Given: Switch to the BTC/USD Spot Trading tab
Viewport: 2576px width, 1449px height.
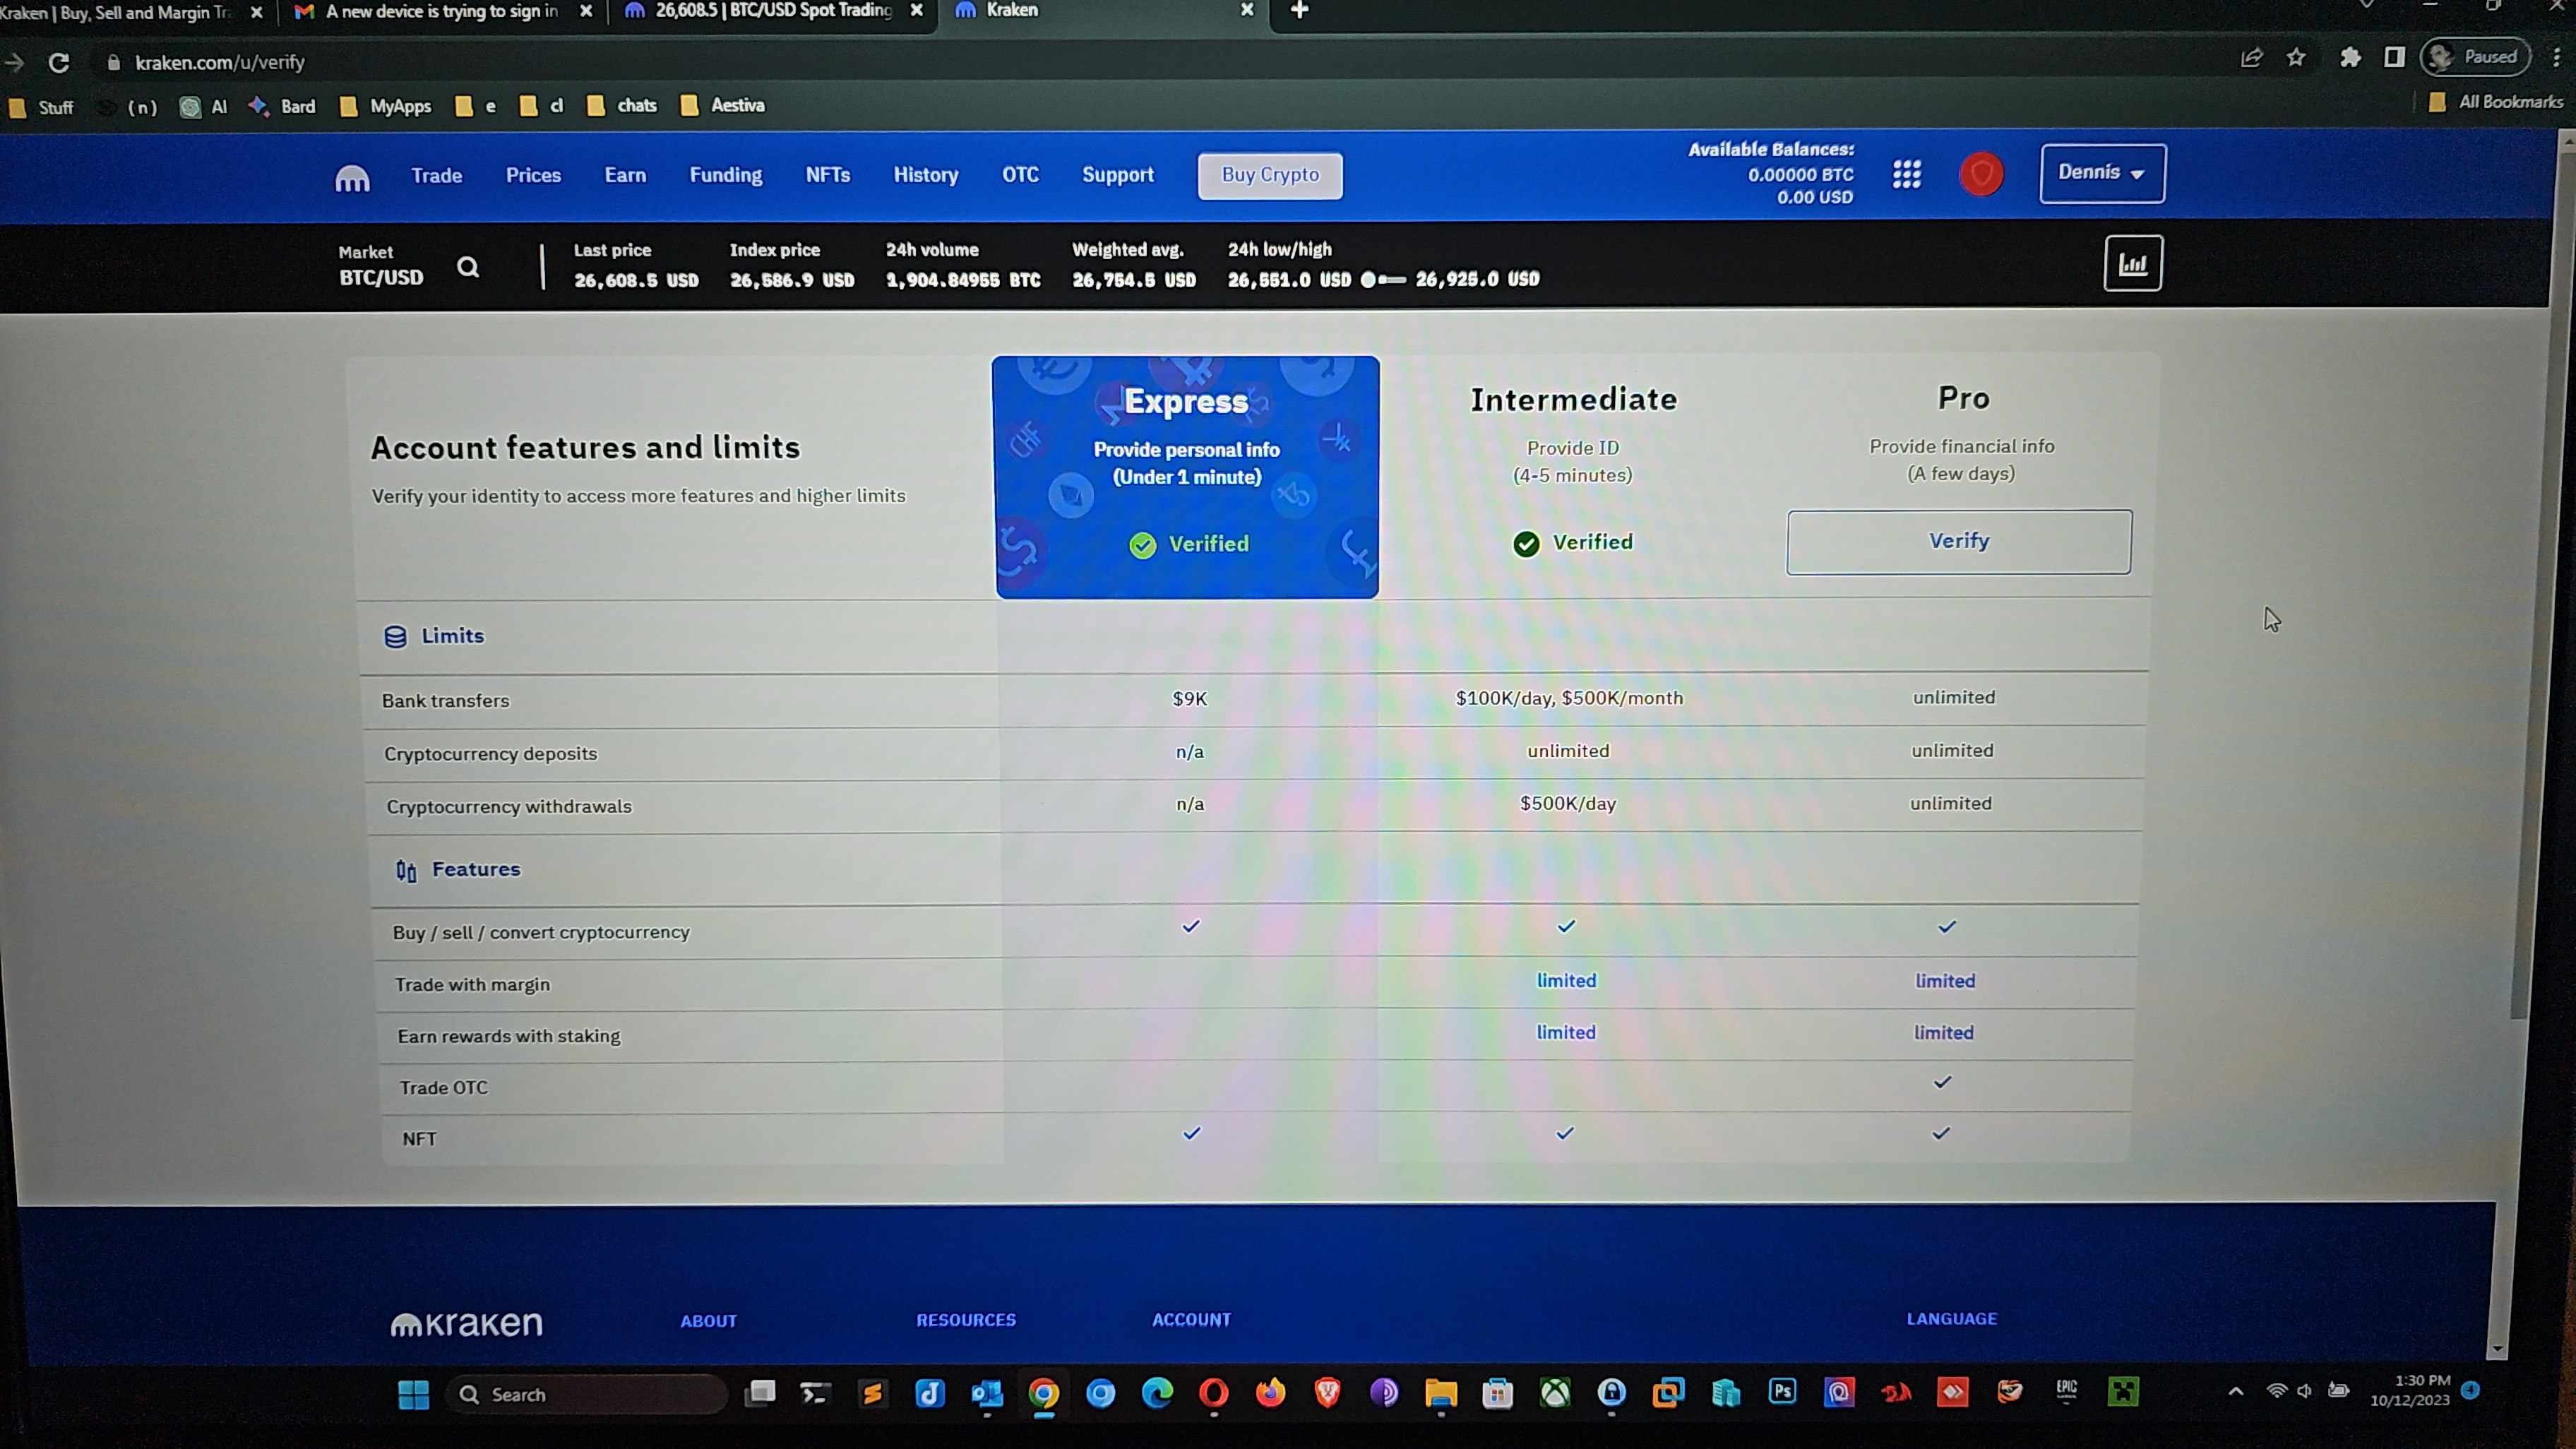Looking at the screenshot, I should pos(772,11).
